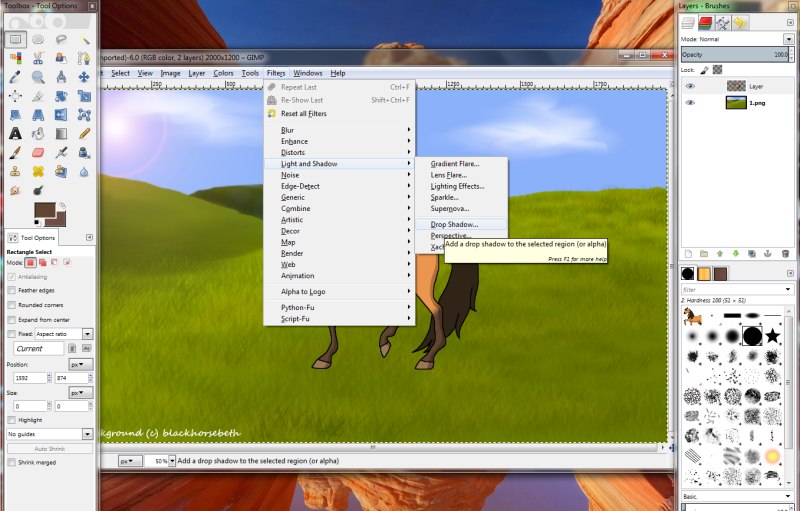Image resolution: width=800 pixels, height=511 pixels.
Task: Open the Size unit px dropdown
Action: pyautogui.click(x=81, y=393)
